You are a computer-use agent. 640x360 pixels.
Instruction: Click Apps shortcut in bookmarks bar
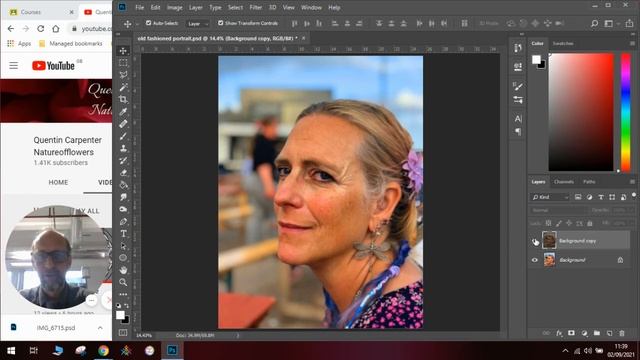(19, 43)
